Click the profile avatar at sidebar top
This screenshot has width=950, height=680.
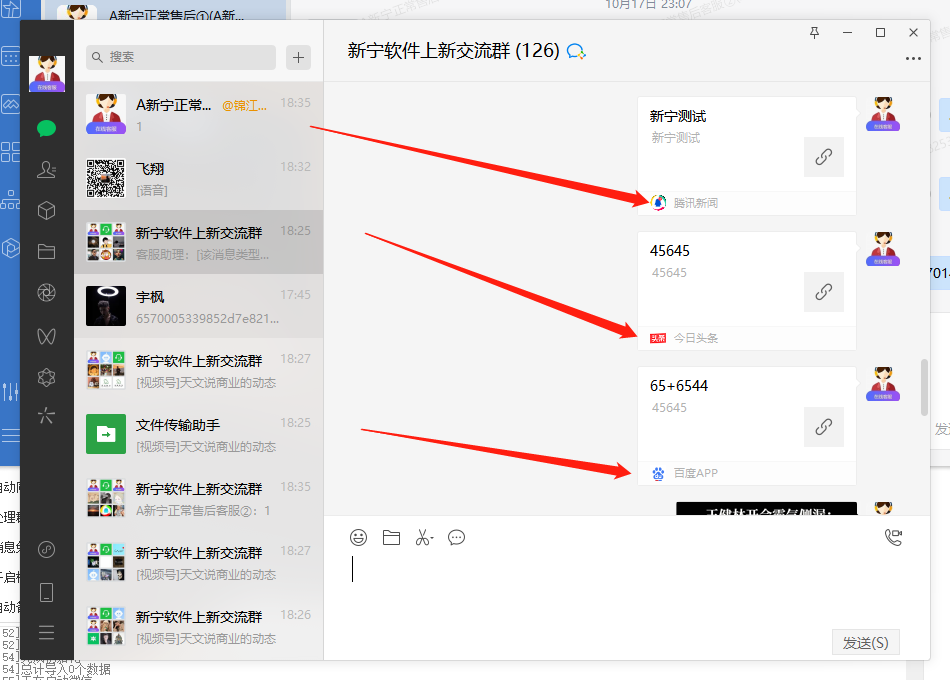pyautogui.click(x=47, y=73)
